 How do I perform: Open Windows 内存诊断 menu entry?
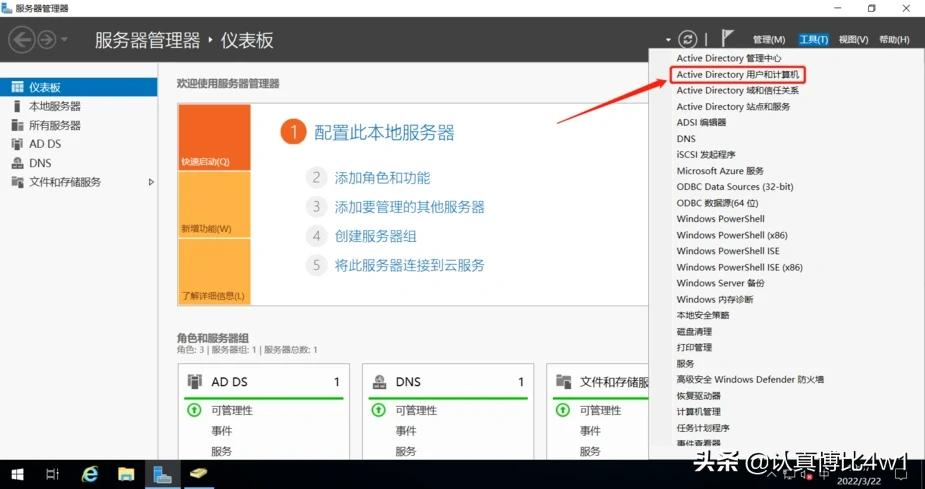715,299
